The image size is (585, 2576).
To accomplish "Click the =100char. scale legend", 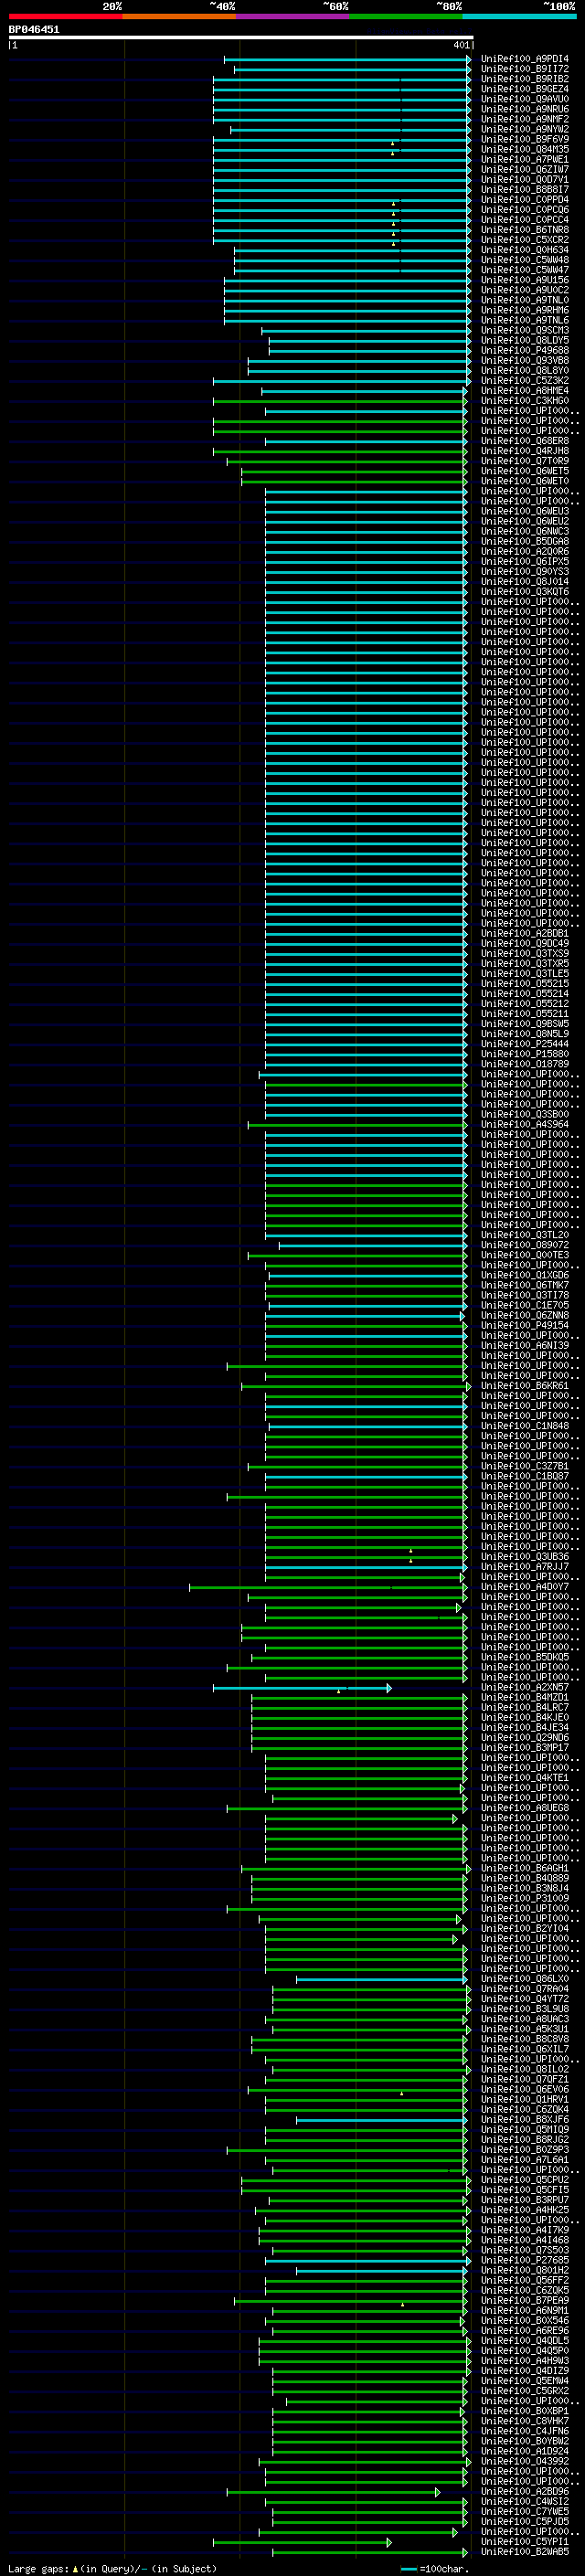I will pos(435,2569).
